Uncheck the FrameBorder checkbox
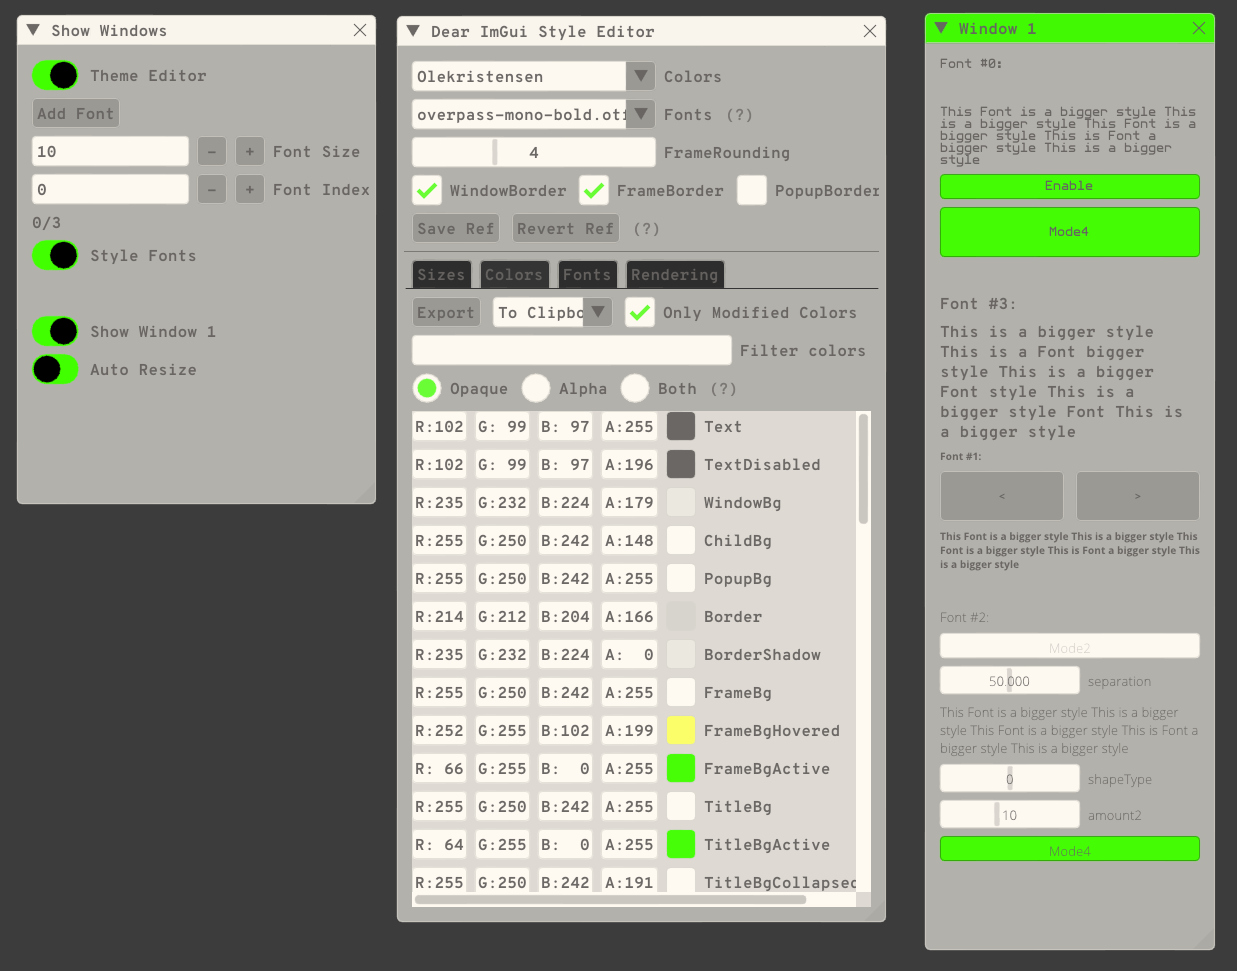This screenshot has width=1237, height=971. pyautogui.click(x=594, y=190)
